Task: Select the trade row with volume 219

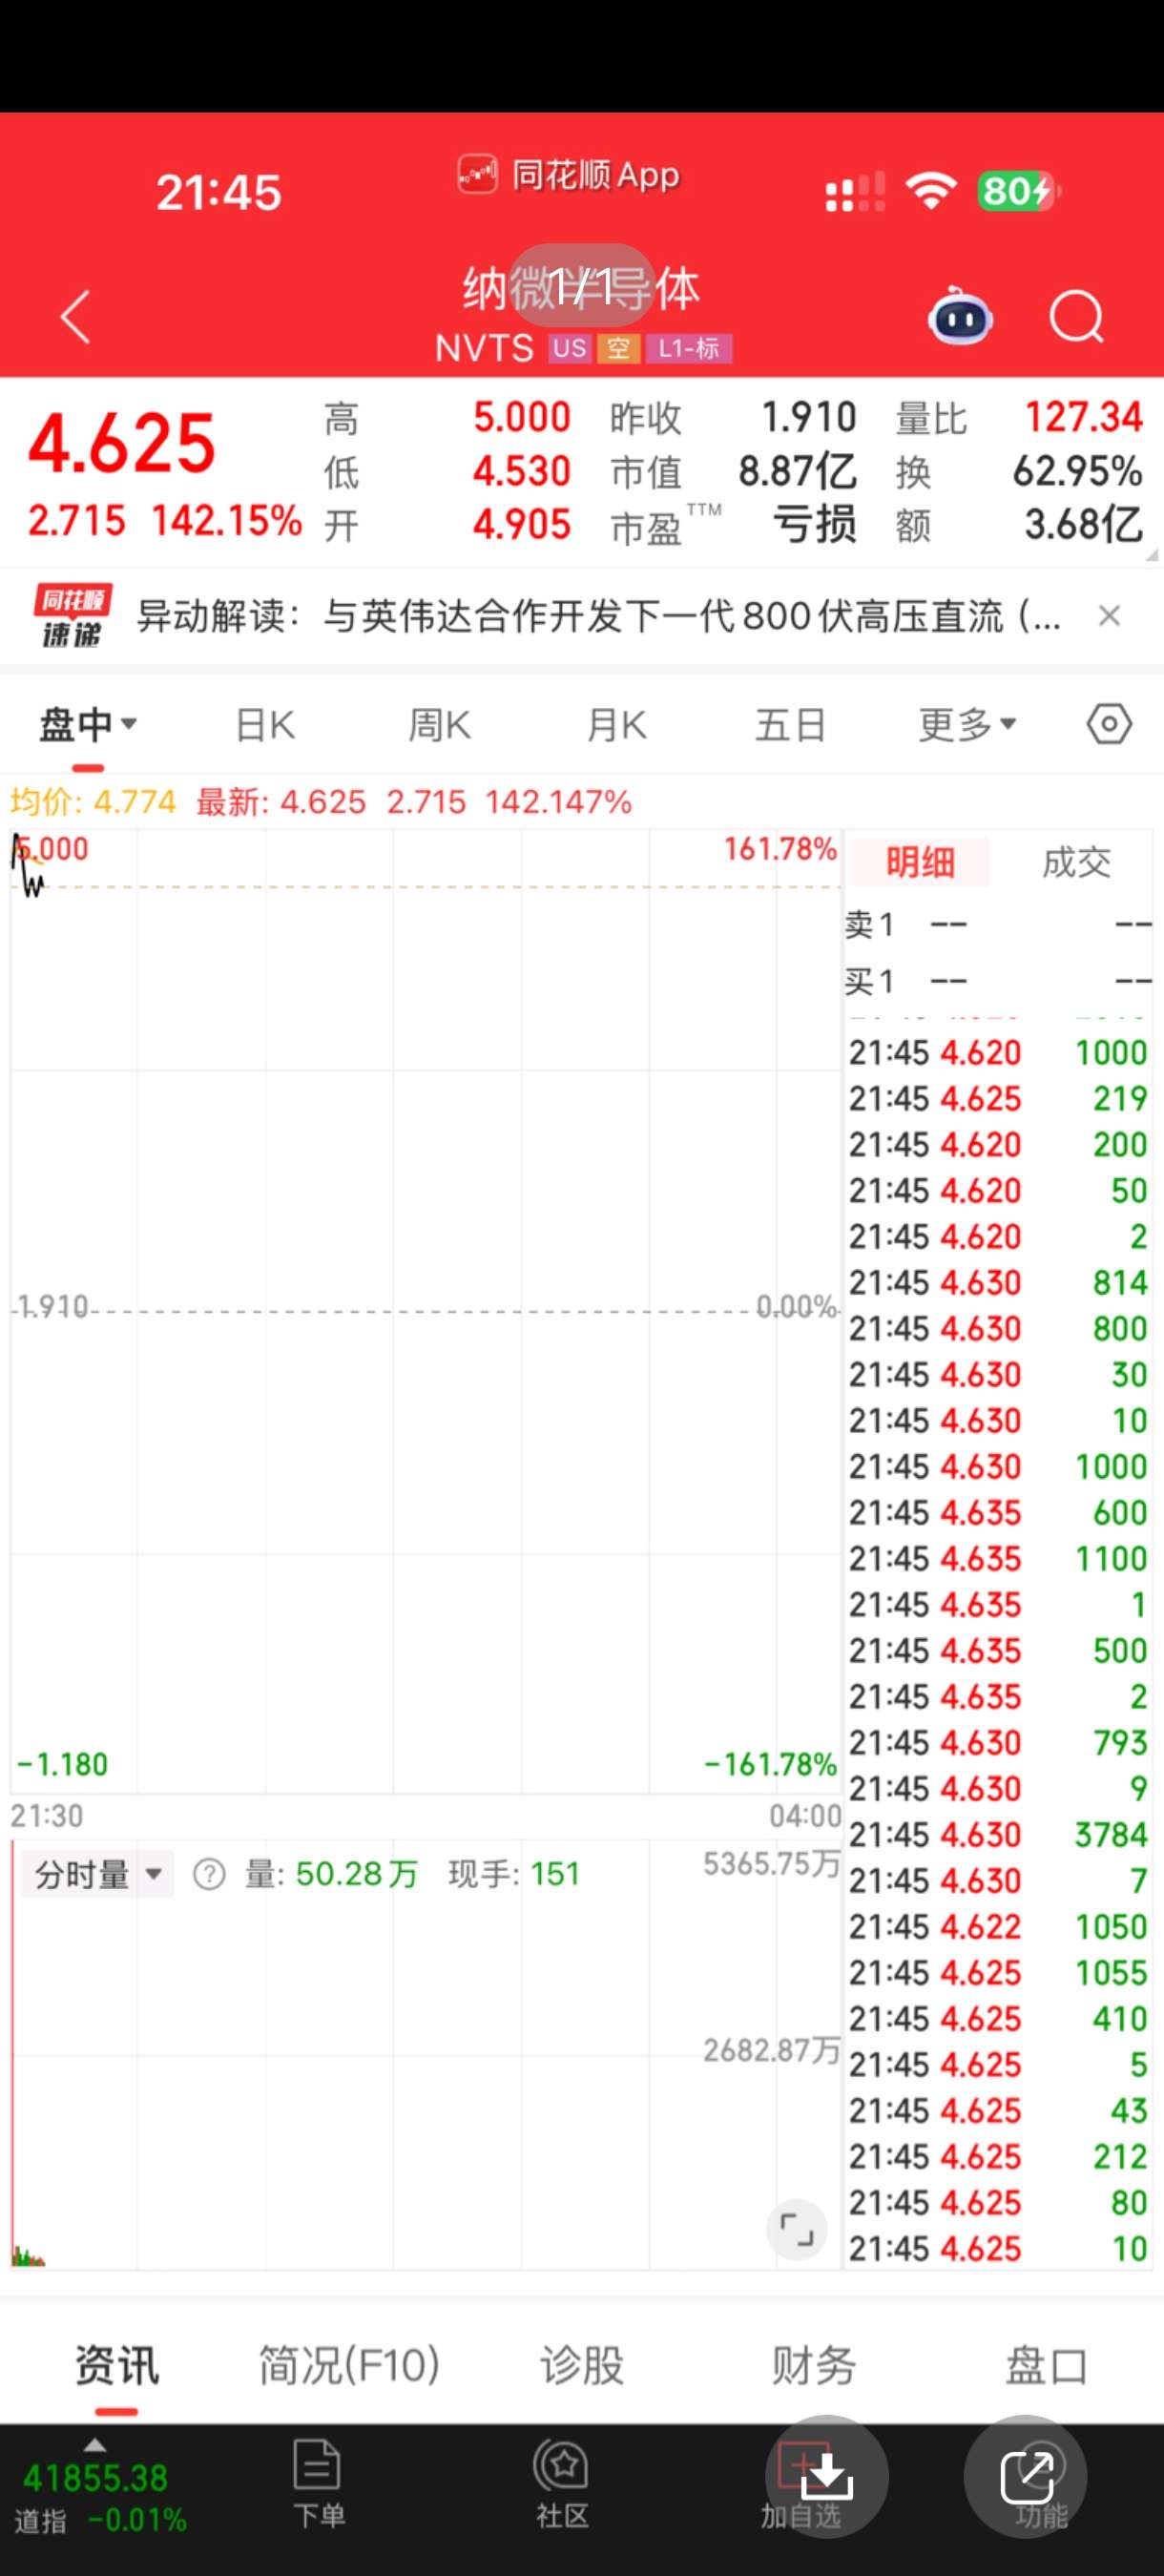Action: coord(998,1098)
